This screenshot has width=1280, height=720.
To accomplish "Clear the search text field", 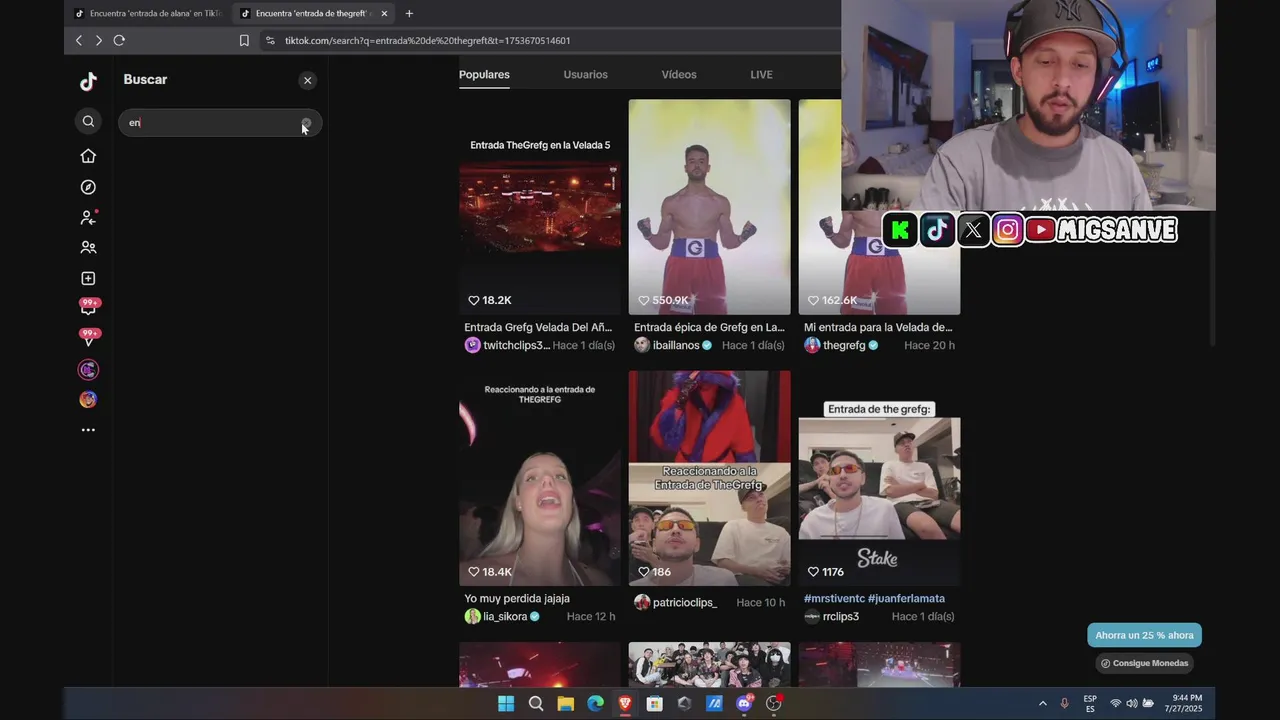I will click(x=306, y=123).
